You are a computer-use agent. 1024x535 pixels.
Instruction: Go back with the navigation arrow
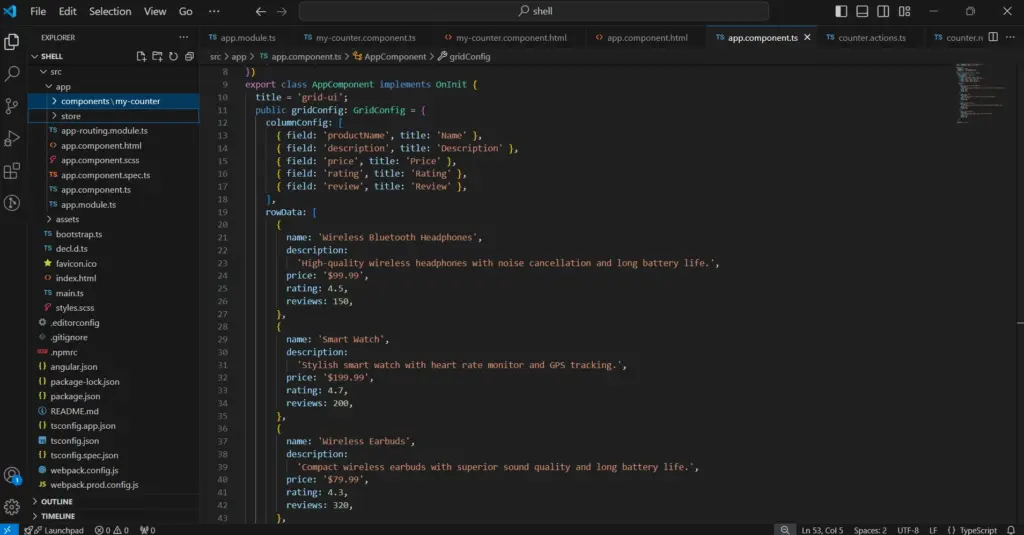261,11
